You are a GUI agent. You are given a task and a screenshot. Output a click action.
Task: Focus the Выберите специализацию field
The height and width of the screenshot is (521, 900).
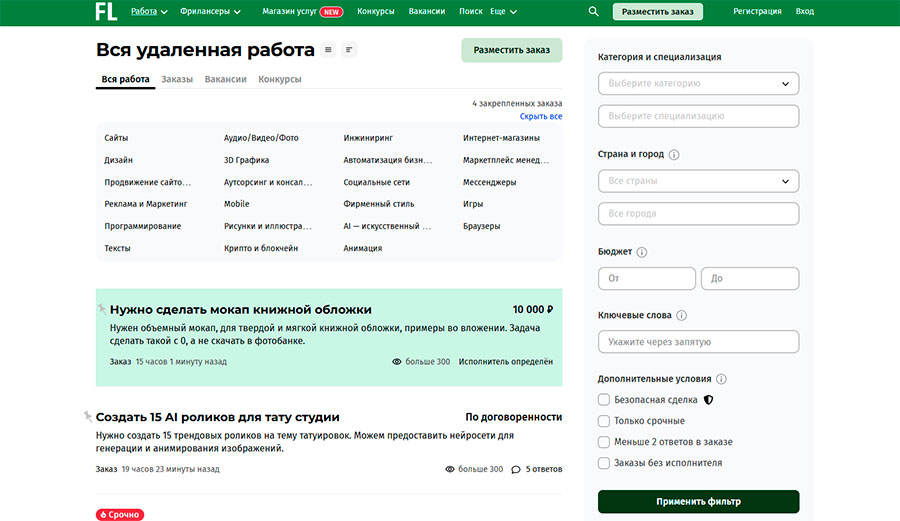point(699,116)
